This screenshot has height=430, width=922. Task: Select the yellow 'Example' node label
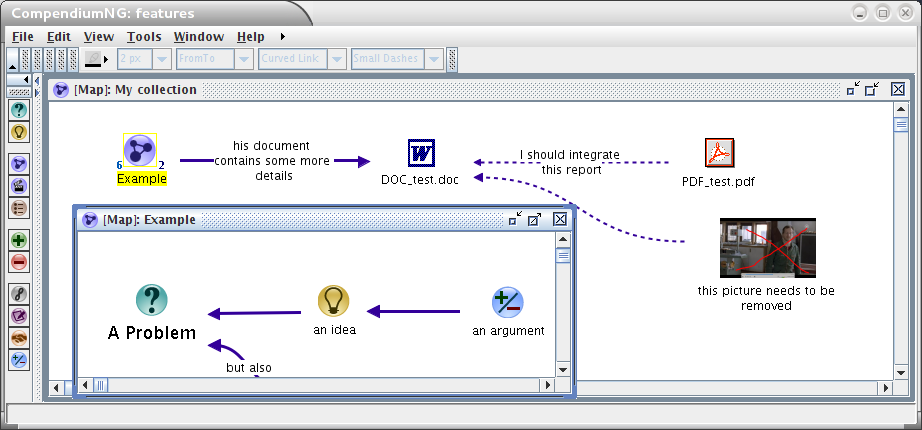142,179
